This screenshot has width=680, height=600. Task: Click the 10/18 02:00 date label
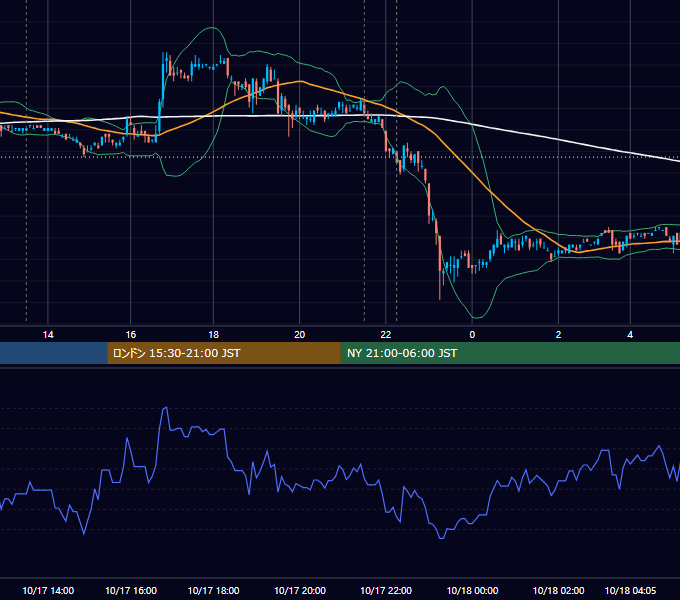[x=558, y=590]
